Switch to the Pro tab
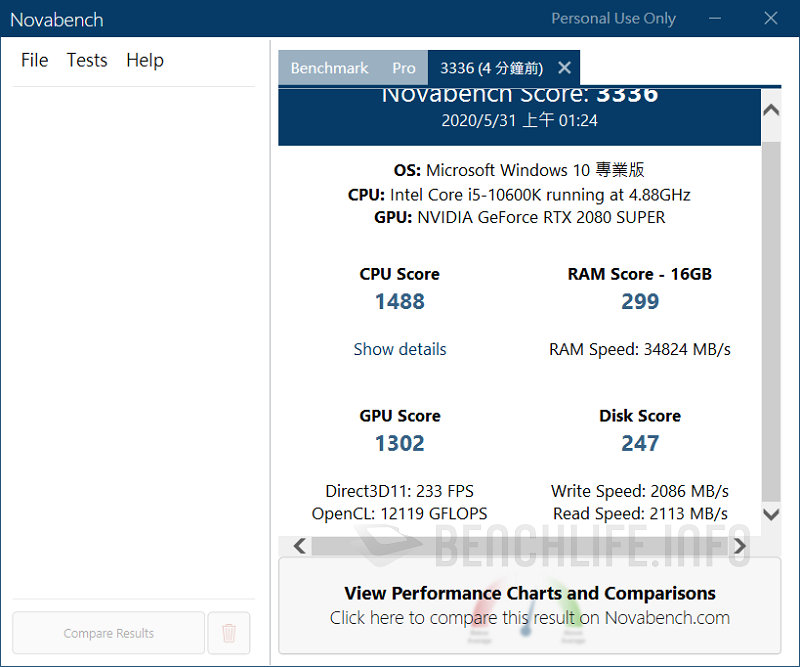Image resolution: width=800 pixels, height=667 pixels. (404, 67)
